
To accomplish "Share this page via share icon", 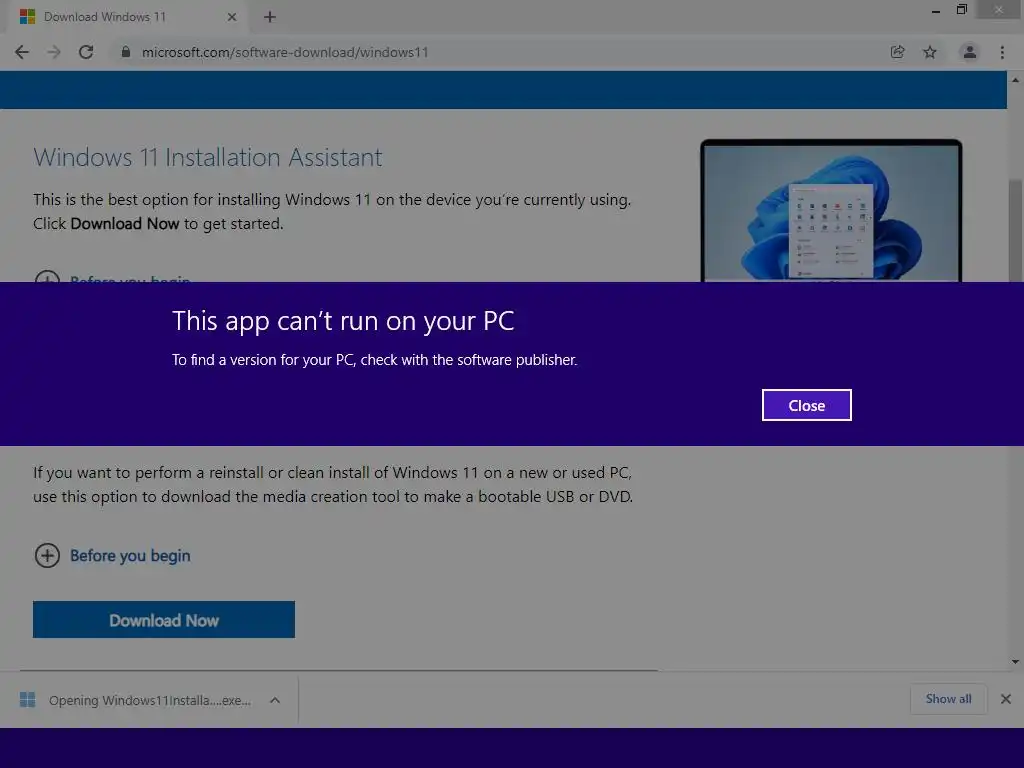I will pos(897,52).
